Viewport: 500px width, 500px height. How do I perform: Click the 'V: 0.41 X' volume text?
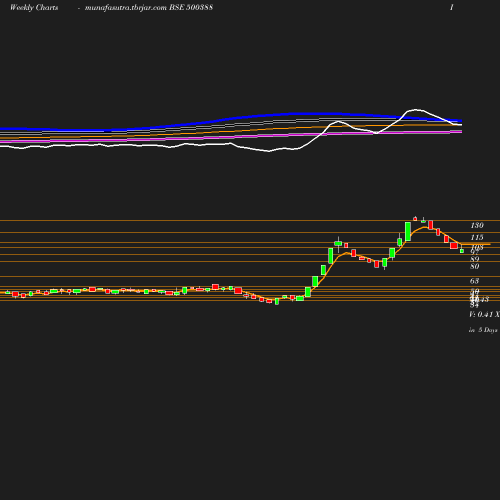coord(484,314)
